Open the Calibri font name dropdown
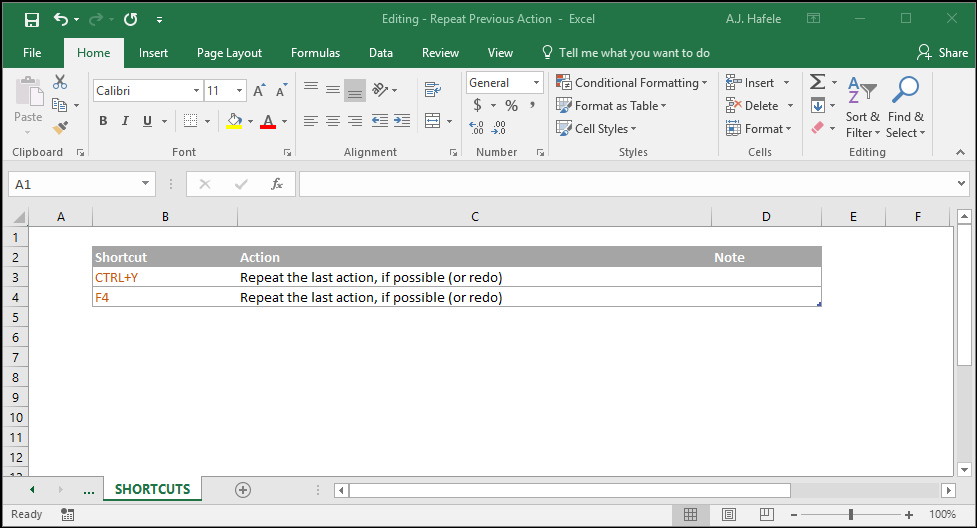 pyautogui.click(x=196, y=91)
